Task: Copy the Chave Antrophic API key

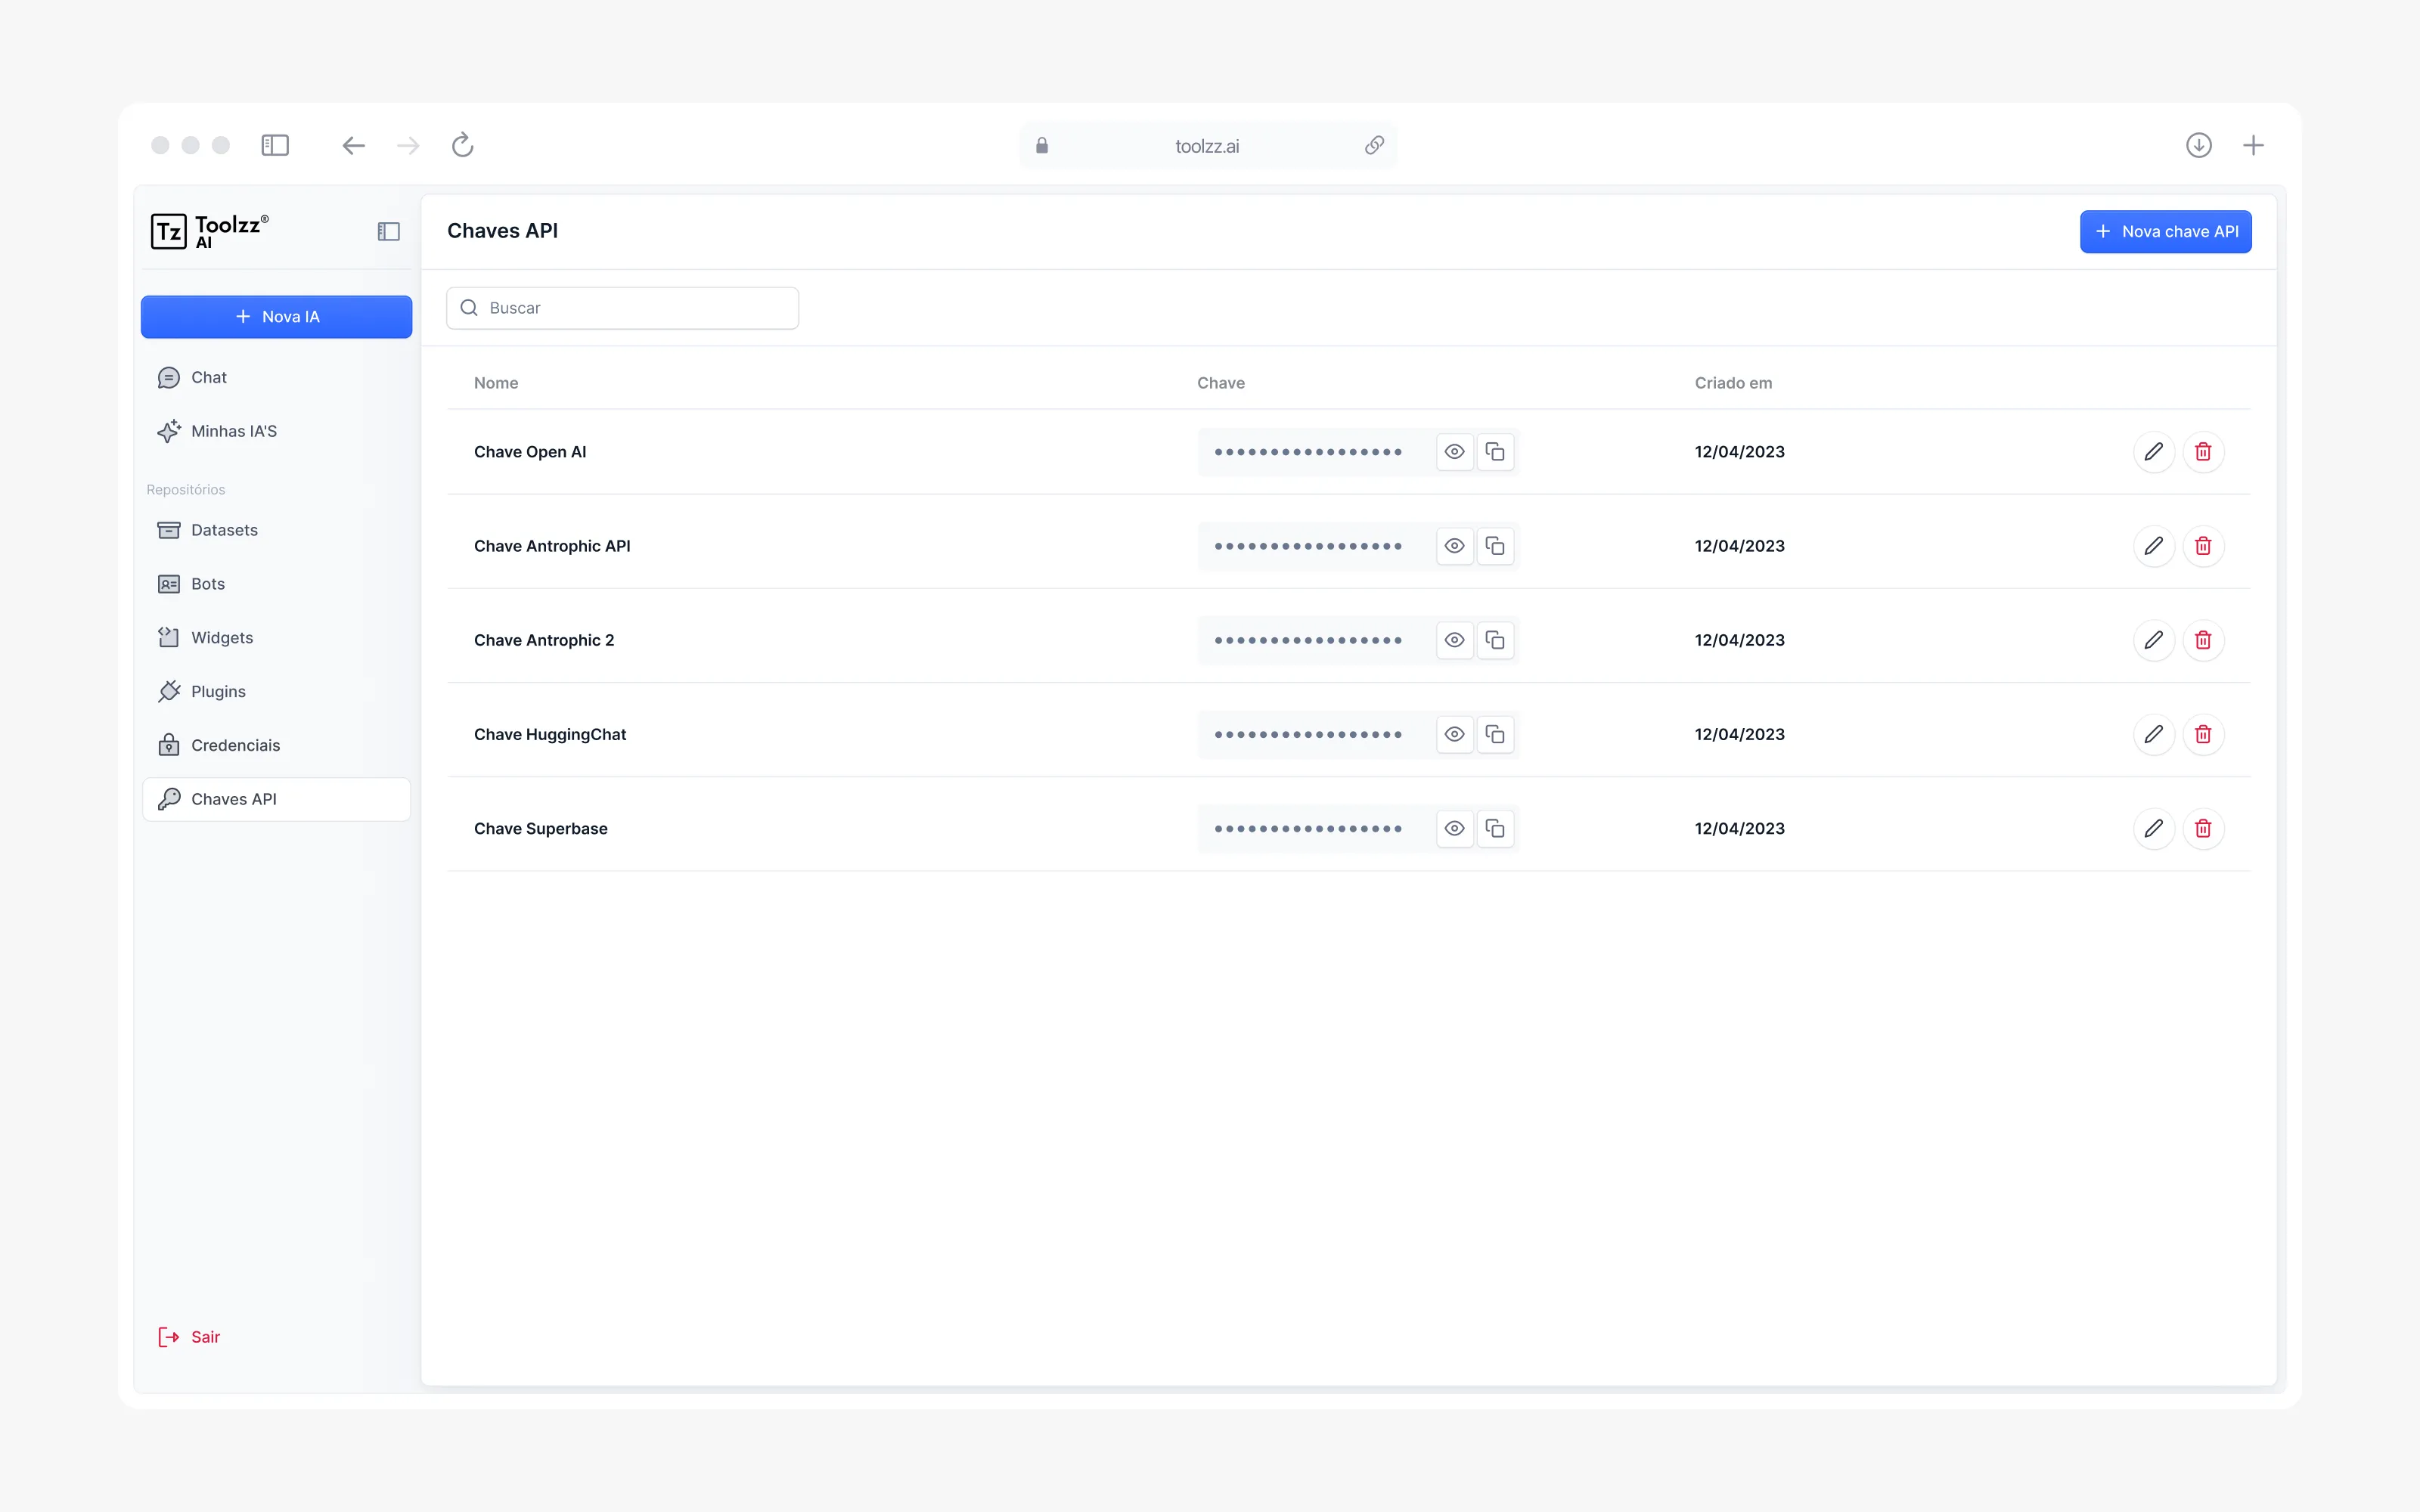Action: point(1495,546)
